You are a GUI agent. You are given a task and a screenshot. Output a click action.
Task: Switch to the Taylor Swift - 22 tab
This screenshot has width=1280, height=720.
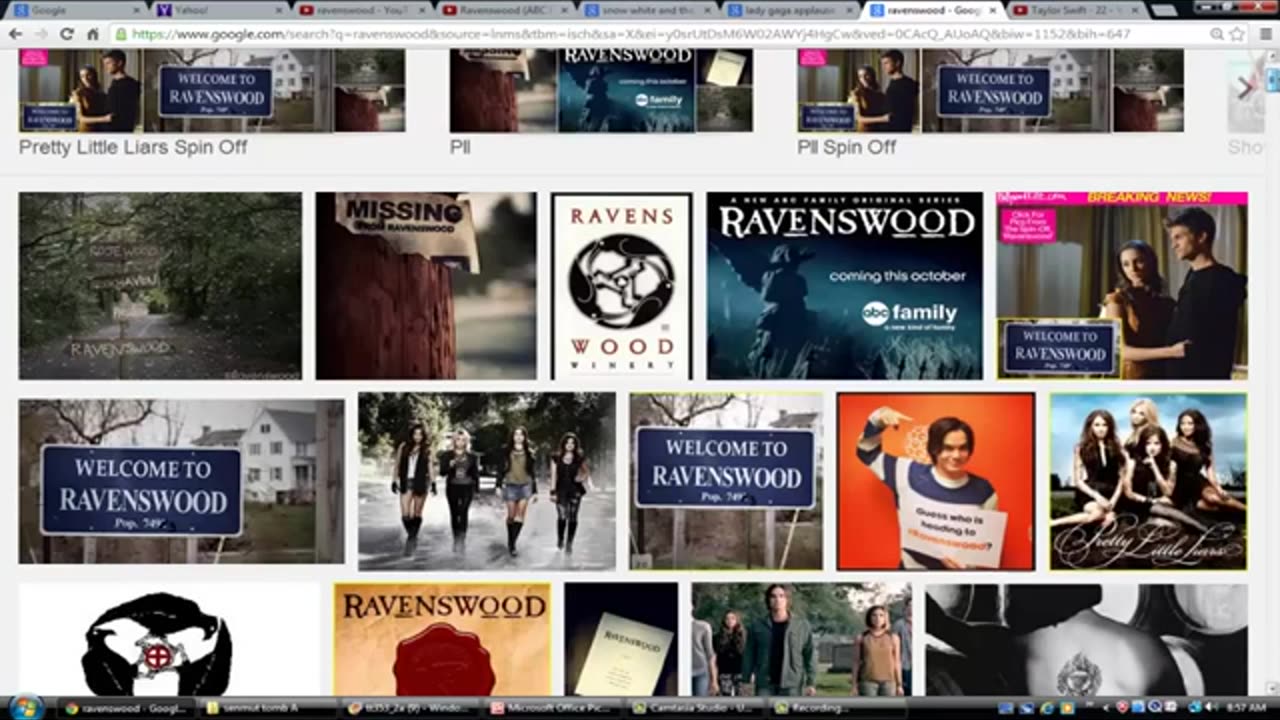(x=1077, y=10)
